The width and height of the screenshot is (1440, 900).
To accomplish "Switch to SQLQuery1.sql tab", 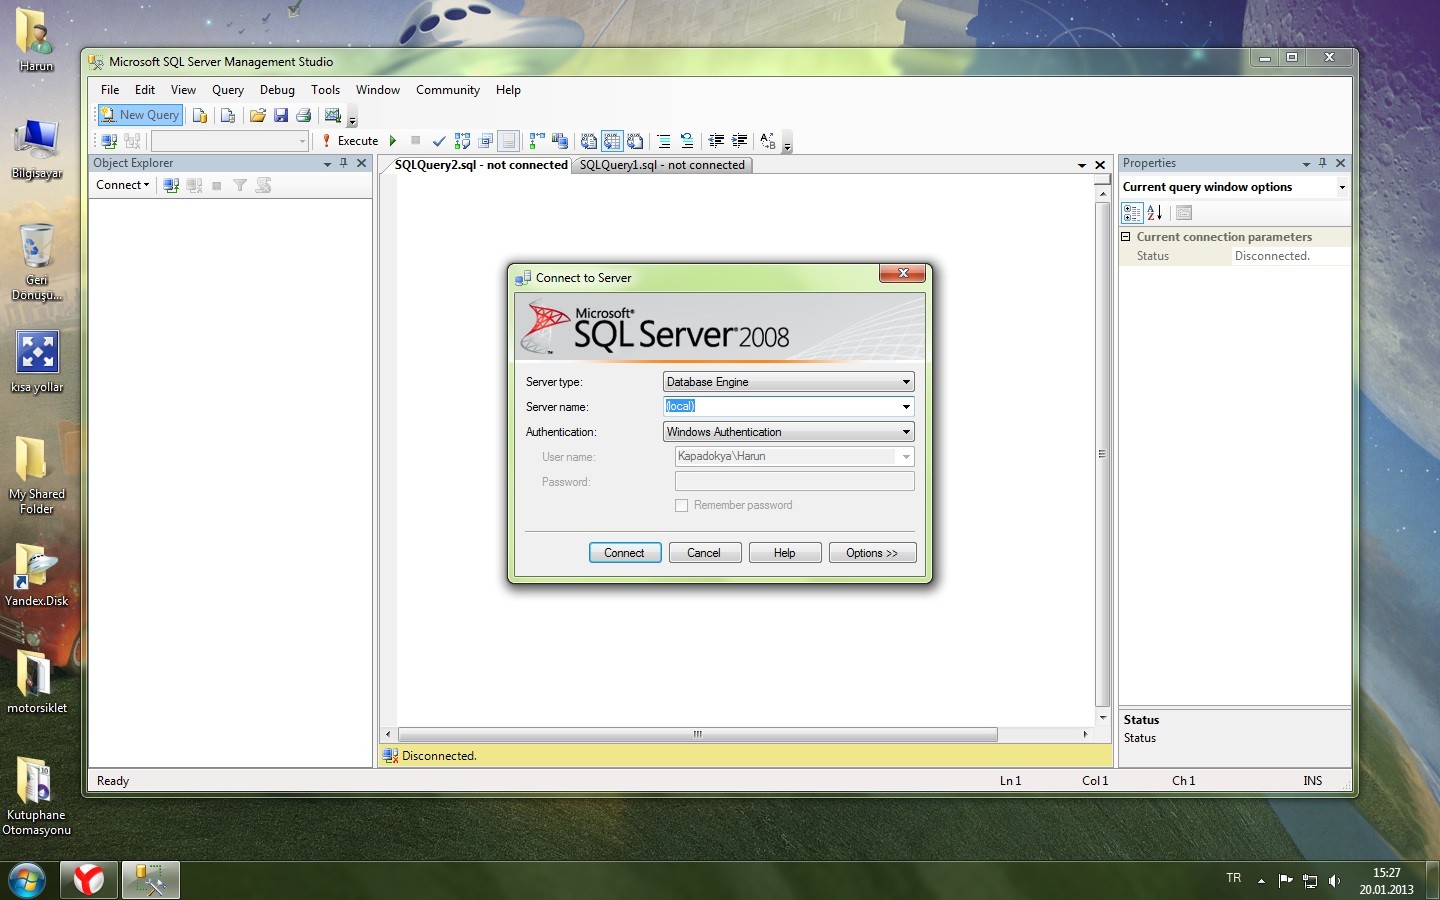I will (x=662, y=165).
